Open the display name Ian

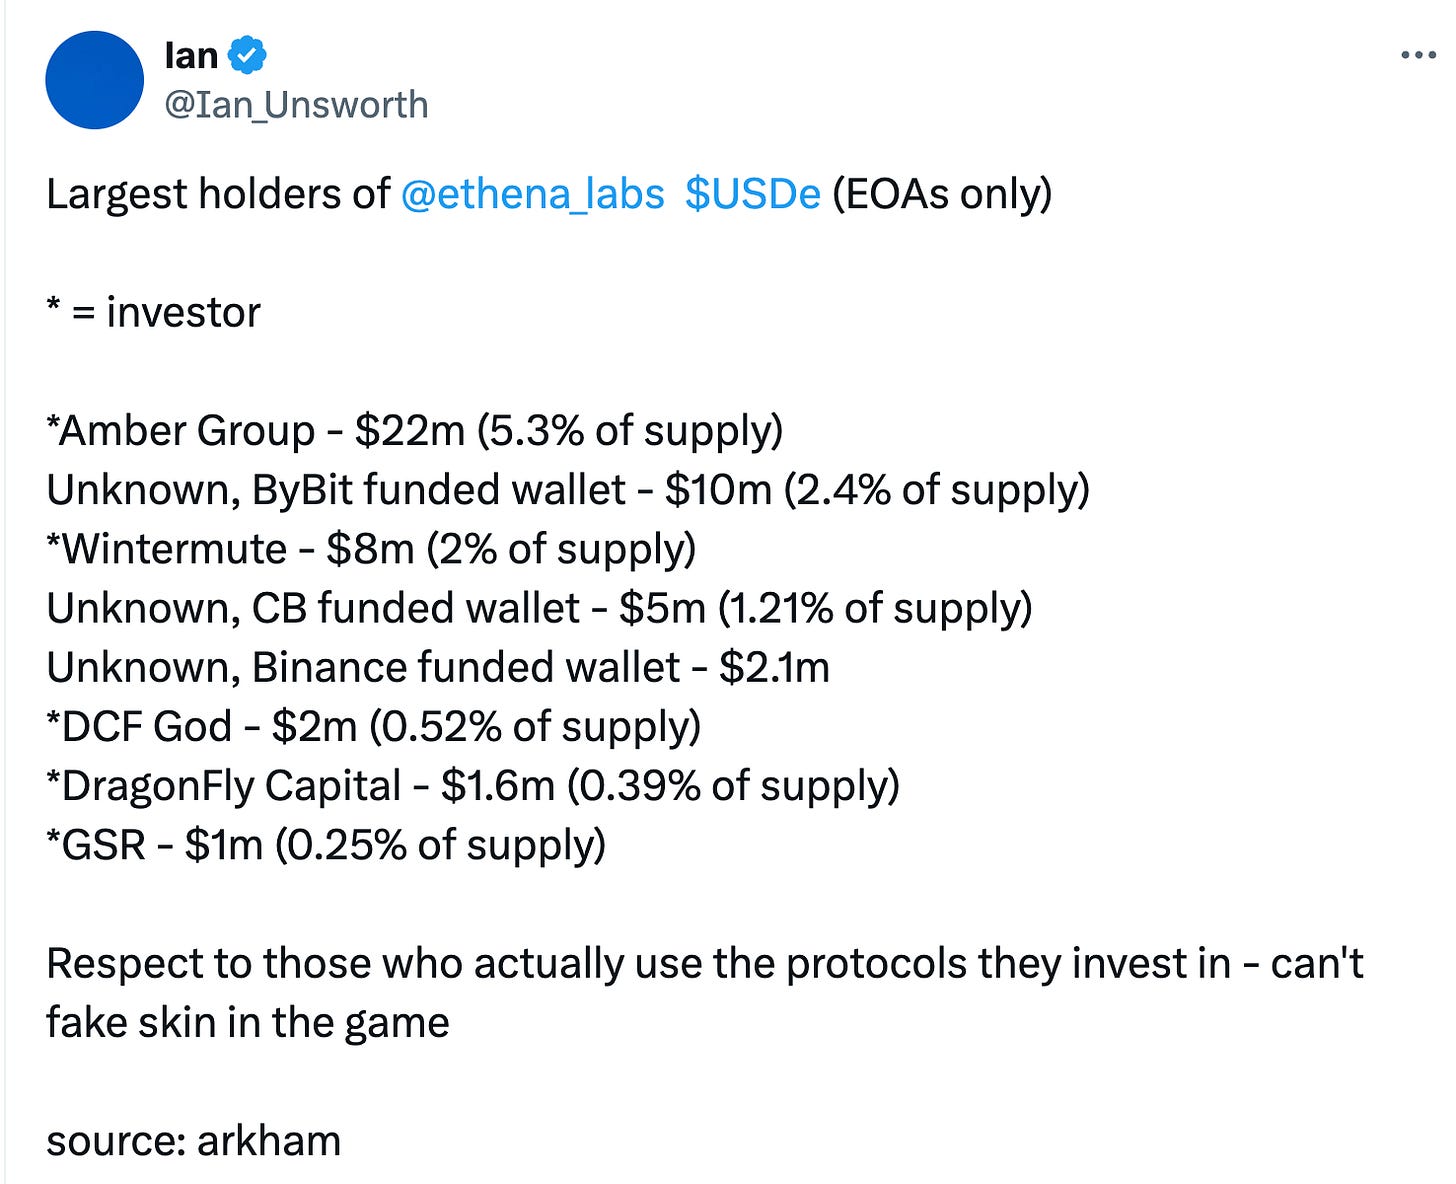[191, 55]
